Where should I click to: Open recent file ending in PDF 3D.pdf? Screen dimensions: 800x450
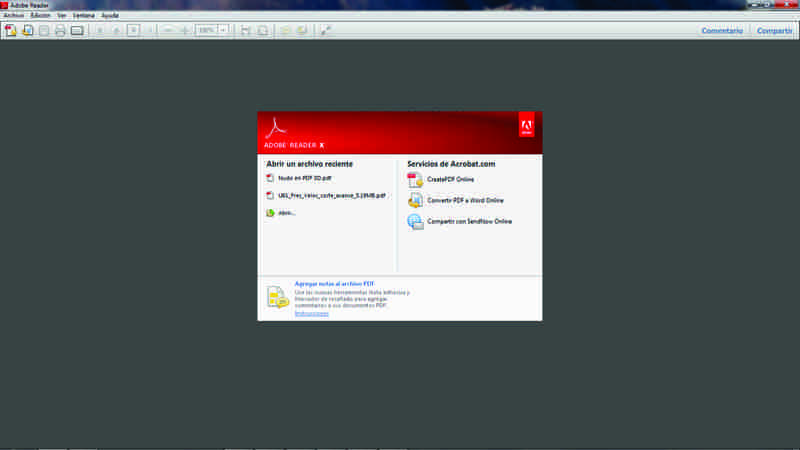click(305, 178)
